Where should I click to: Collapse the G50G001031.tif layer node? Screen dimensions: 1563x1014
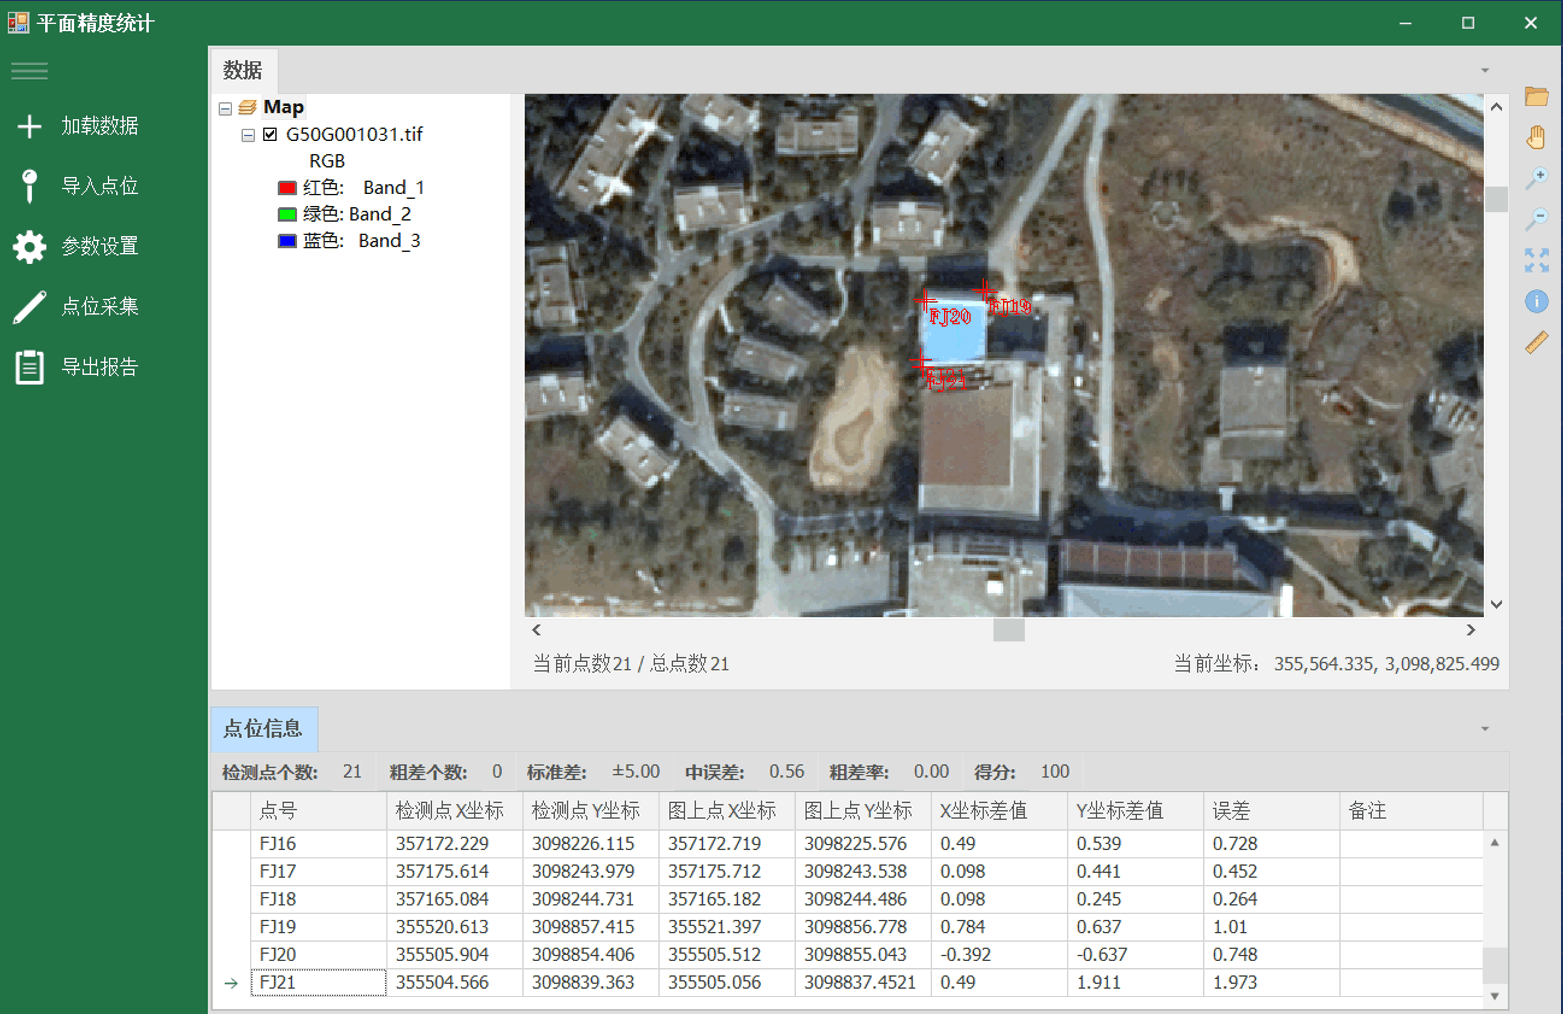248,135
